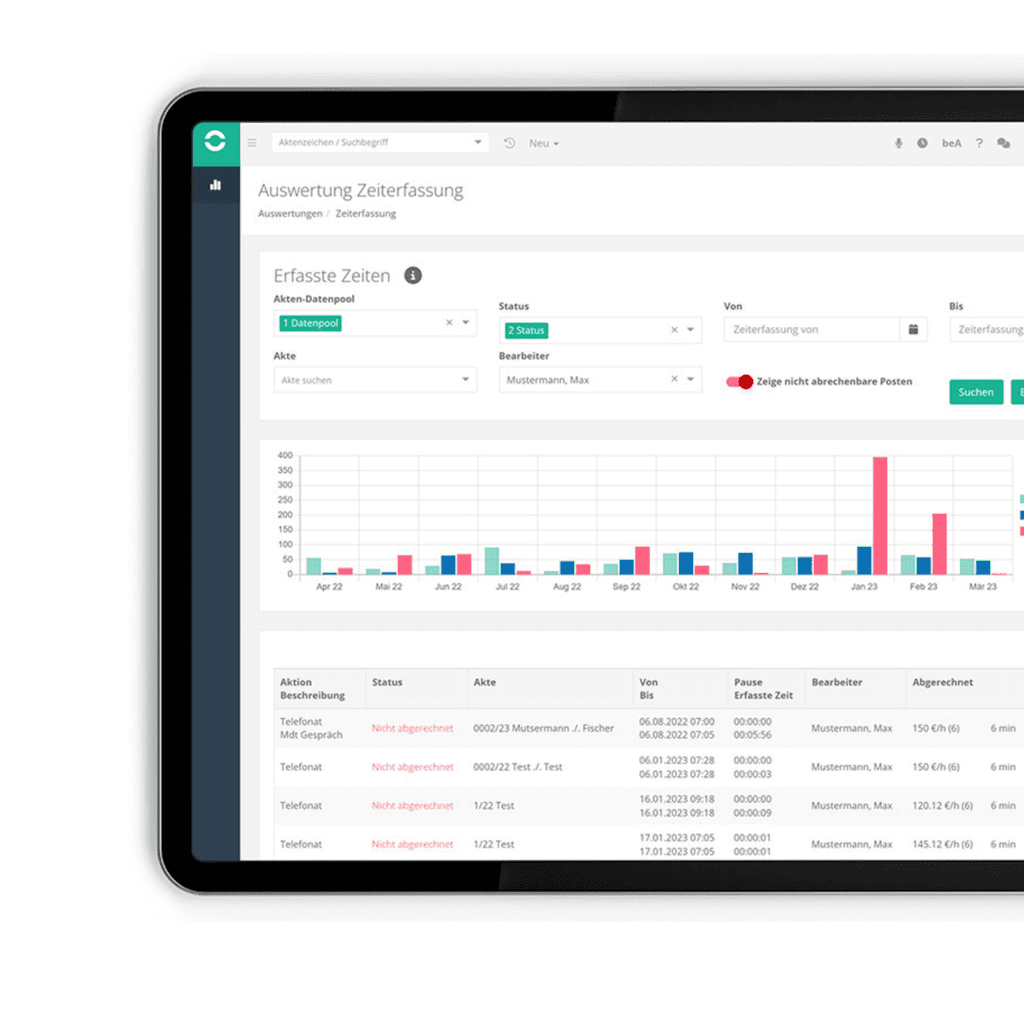Select the 2 Status tag

[526, 330]
